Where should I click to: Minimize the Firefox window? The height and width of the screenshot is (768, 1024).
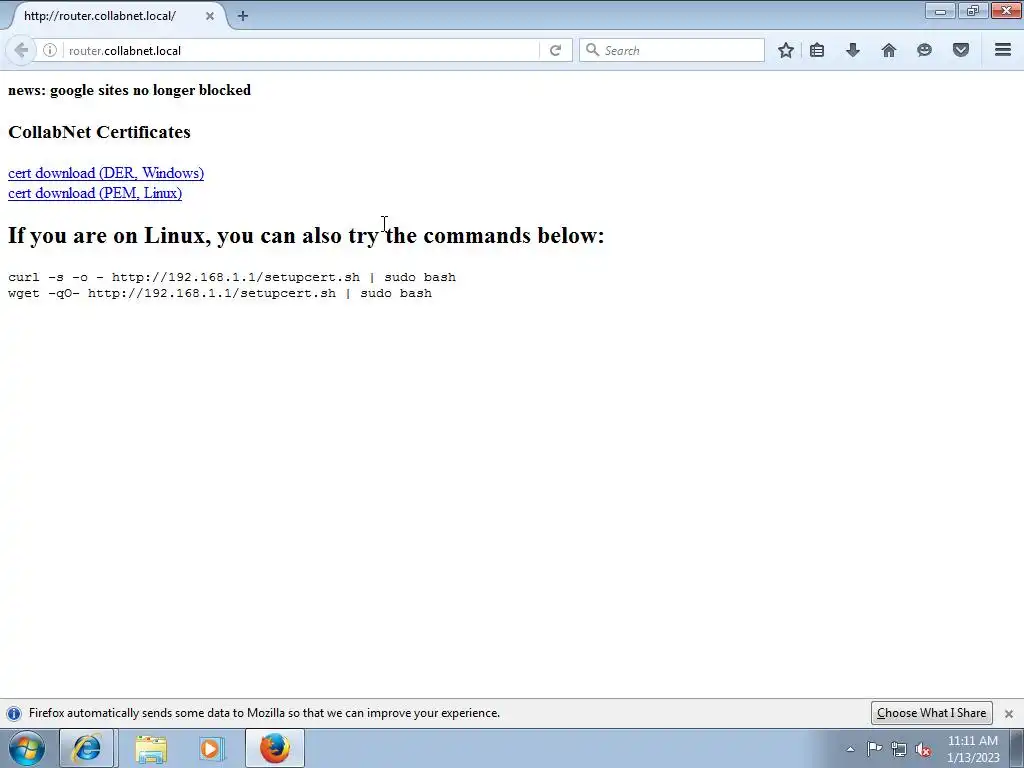point(940,10)
